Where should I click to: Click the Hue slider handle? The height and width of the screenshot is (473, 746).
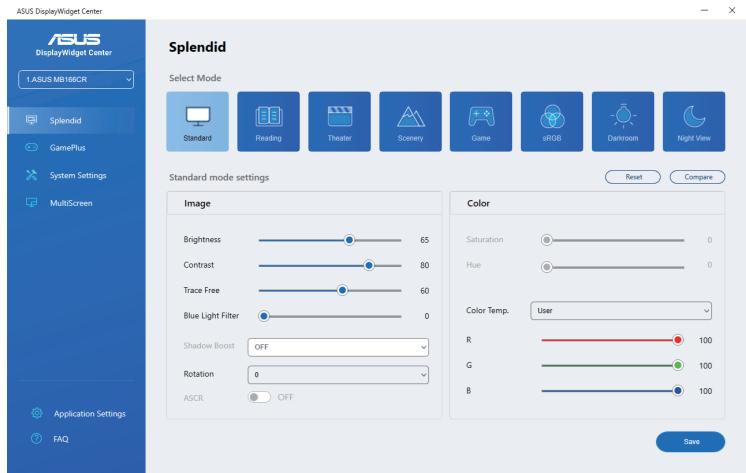point(547,267)
